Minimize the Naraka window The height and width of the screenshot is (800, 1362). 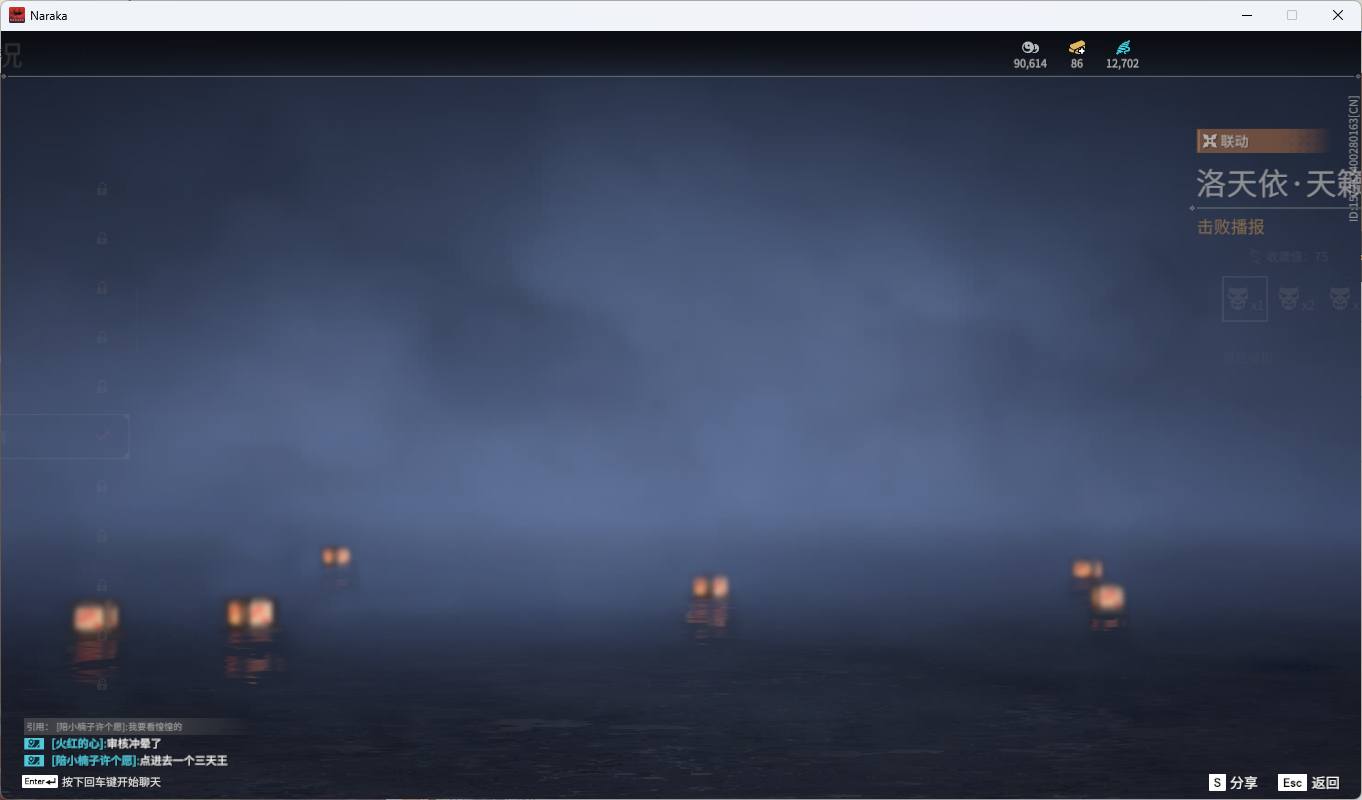tap(1247, 15)
